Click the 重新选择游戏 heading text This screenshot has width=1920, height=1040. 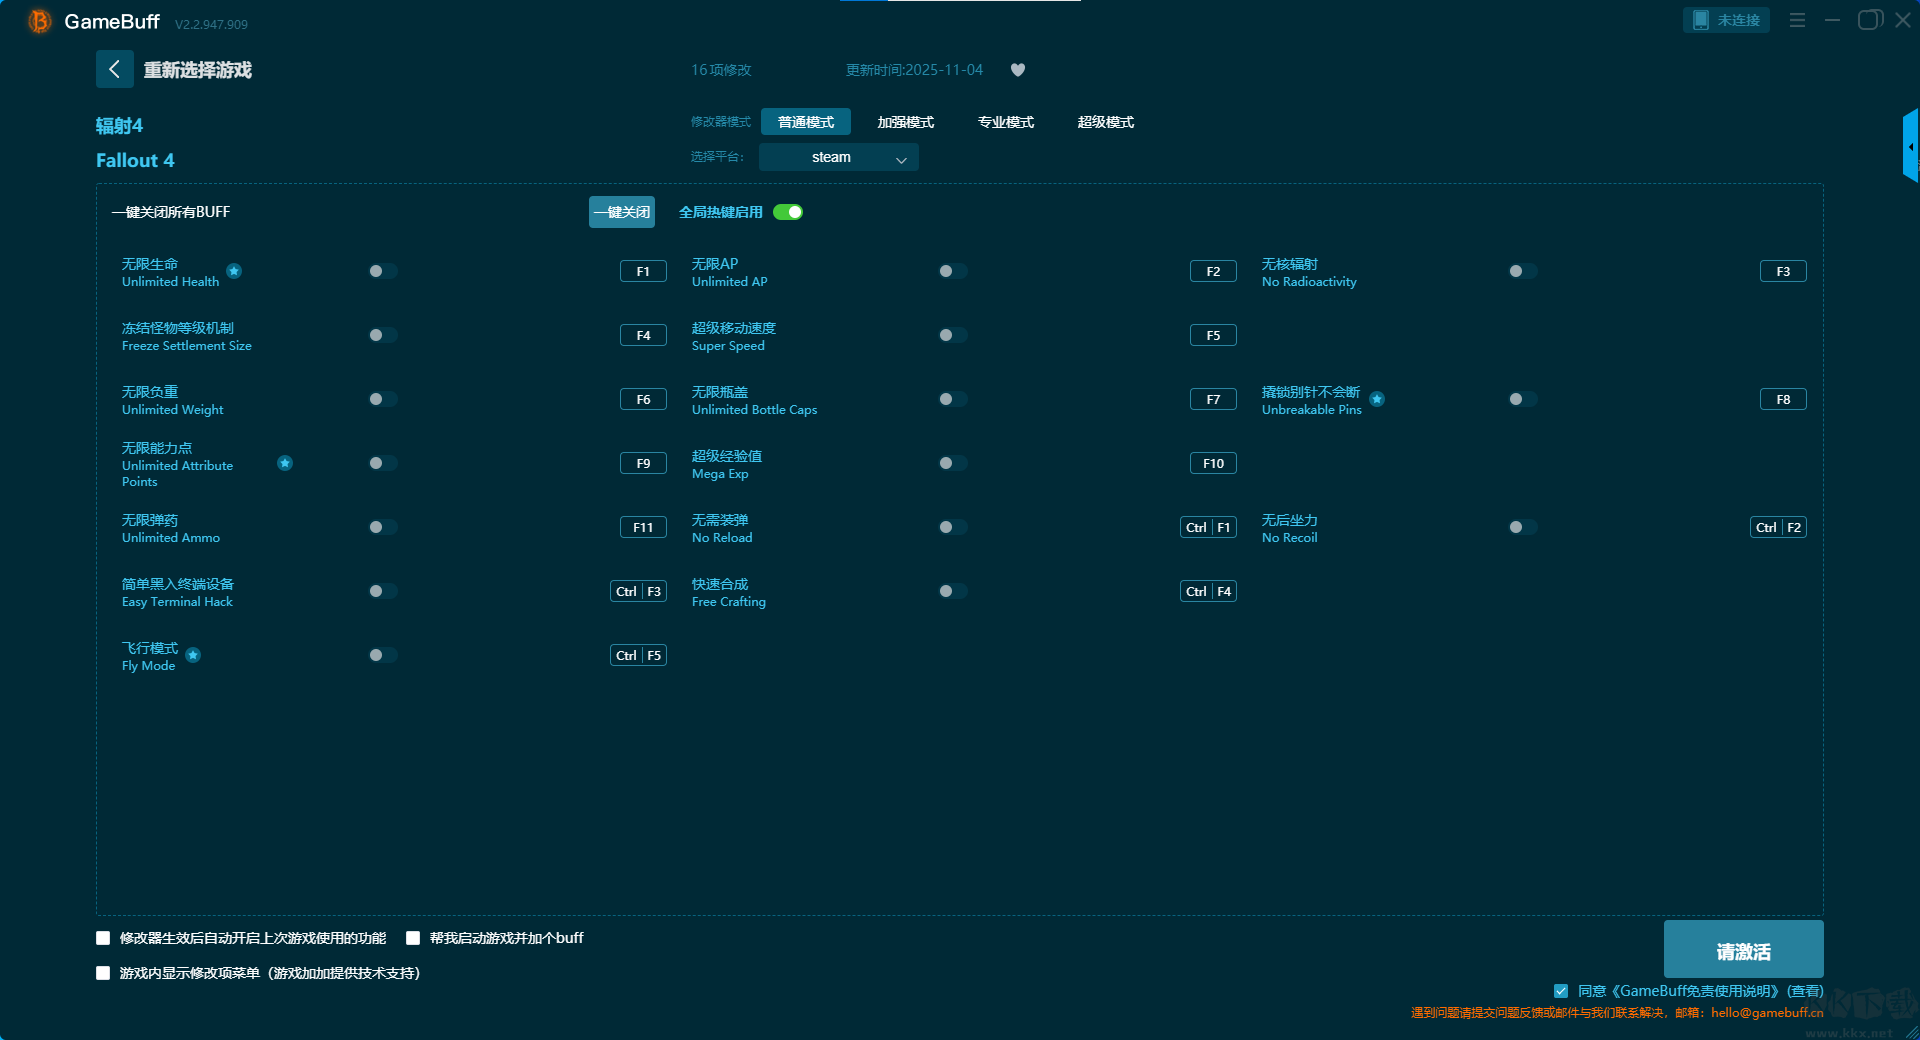click(197, 70)
